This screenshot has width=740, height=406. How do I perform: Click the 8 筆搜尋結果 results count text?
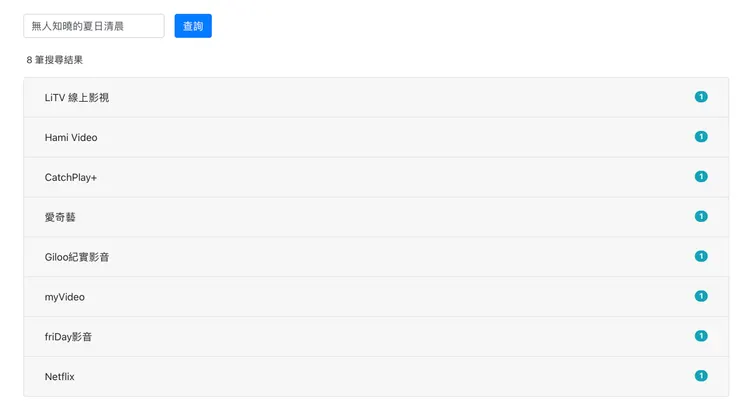point(55,60)
